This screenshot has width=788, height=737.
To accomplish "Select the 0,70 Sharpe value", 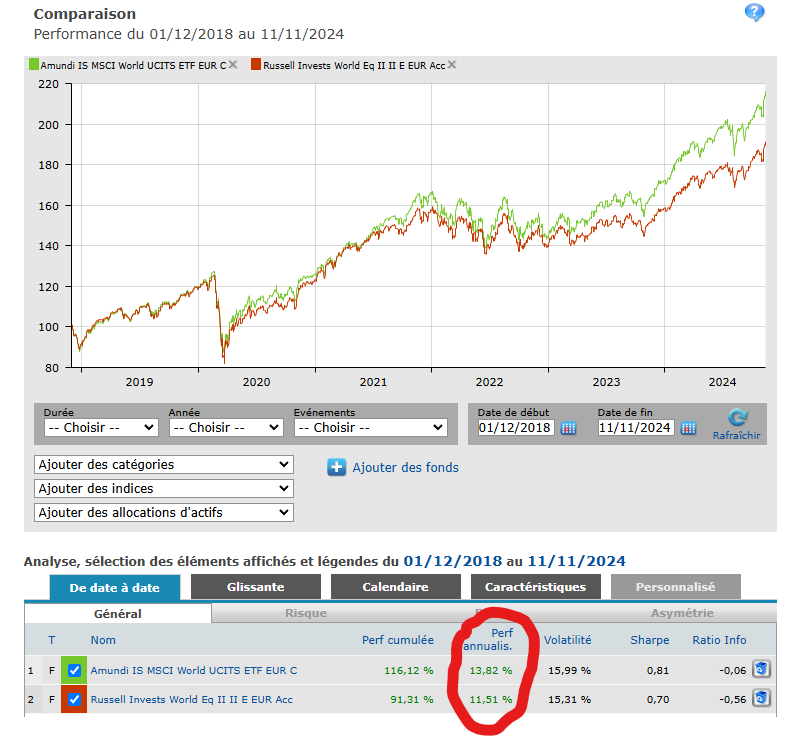I will click(658, 699).
